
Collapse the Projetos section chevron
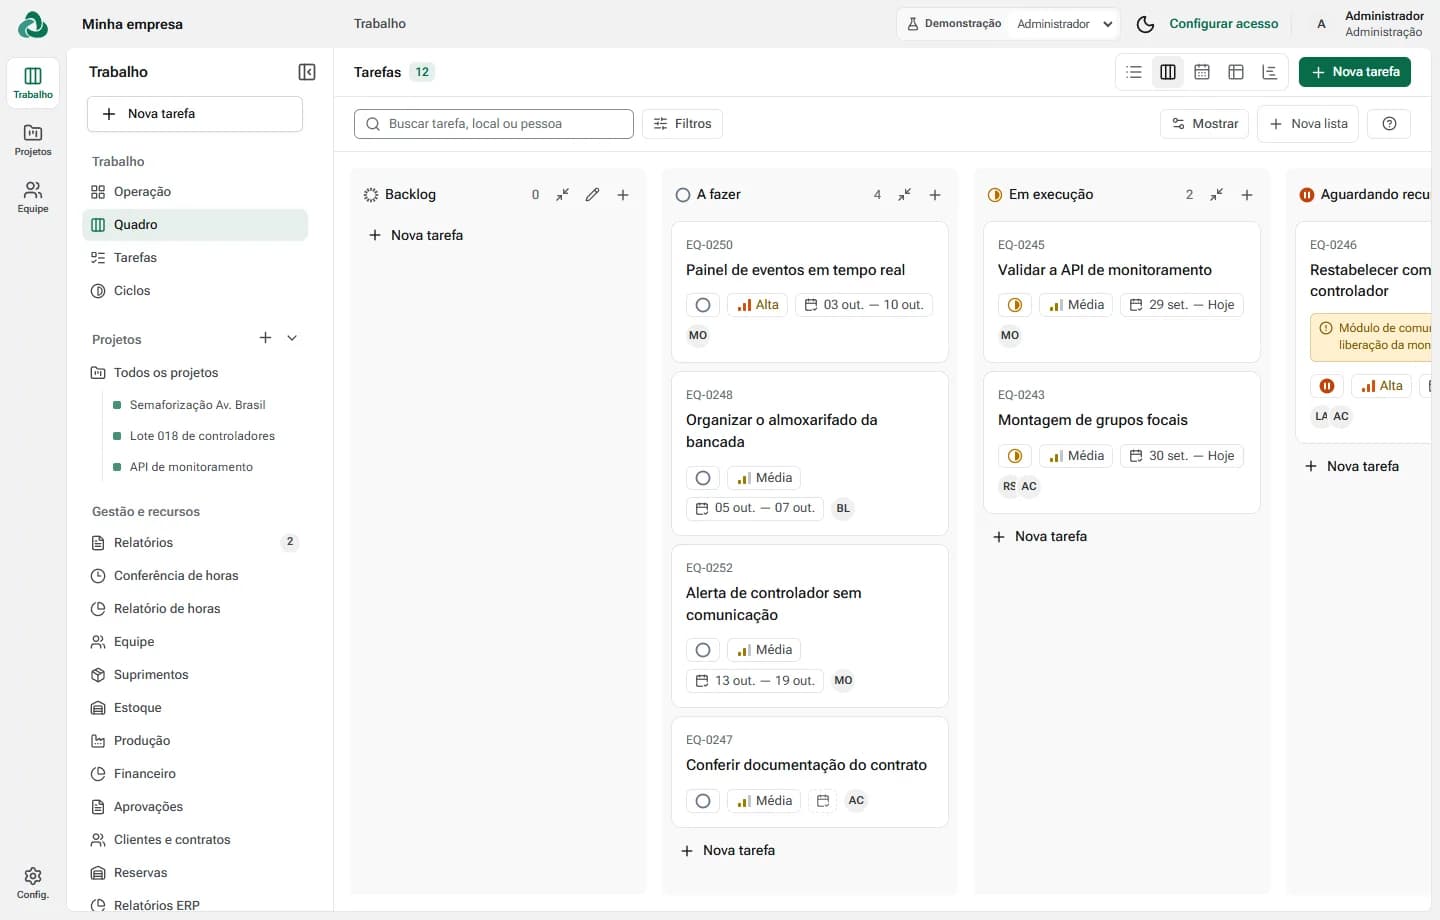coord(292,338)
